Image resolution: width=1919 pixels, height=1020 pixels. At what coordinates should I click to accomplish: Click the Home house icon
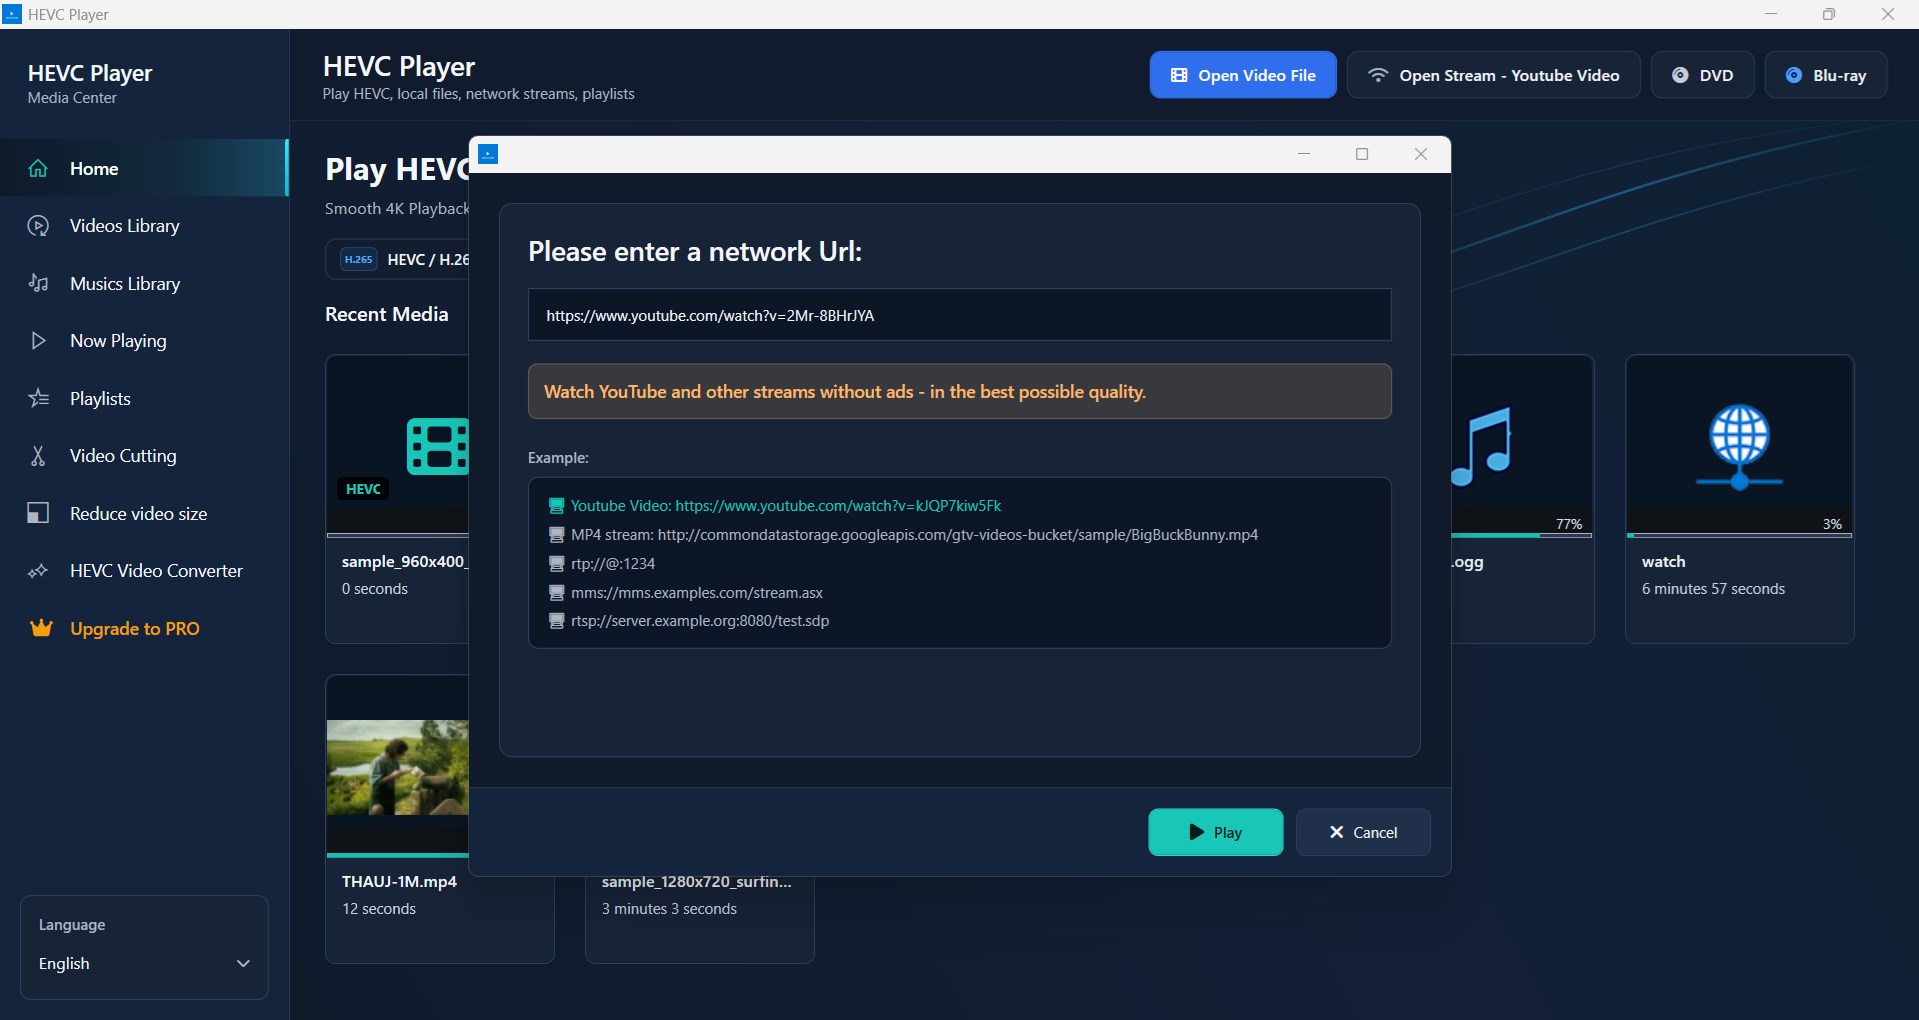click(x=38, y=168)
